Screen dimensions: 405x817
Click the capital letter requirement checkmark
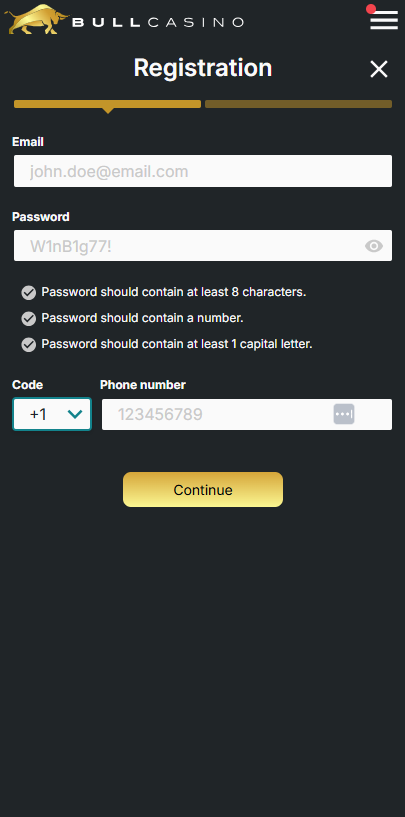click(x=29, y=344)
